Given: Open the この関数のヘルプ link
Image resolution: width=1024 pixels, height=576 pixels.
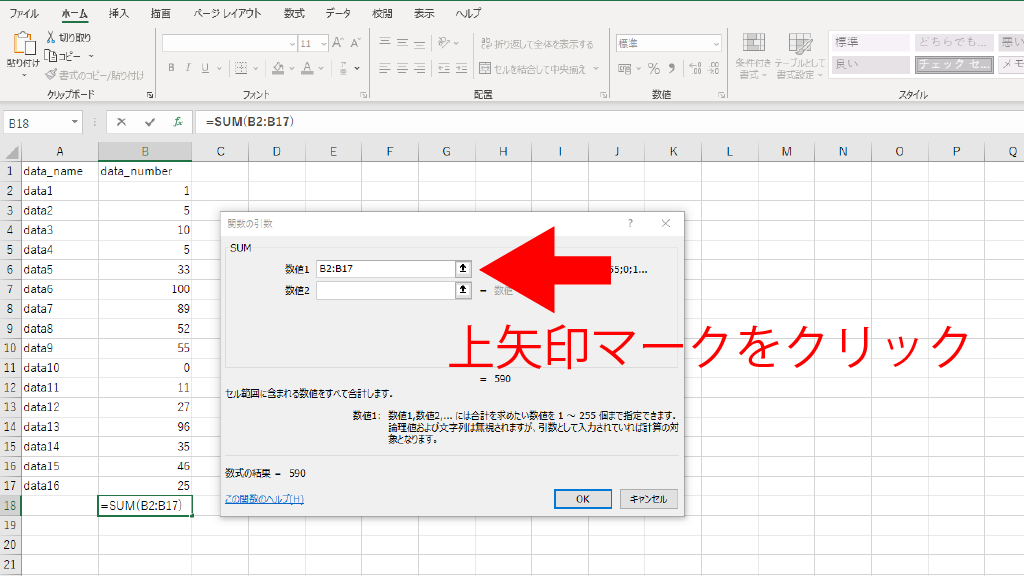Looking at the screenshot, I should point(264,498).
